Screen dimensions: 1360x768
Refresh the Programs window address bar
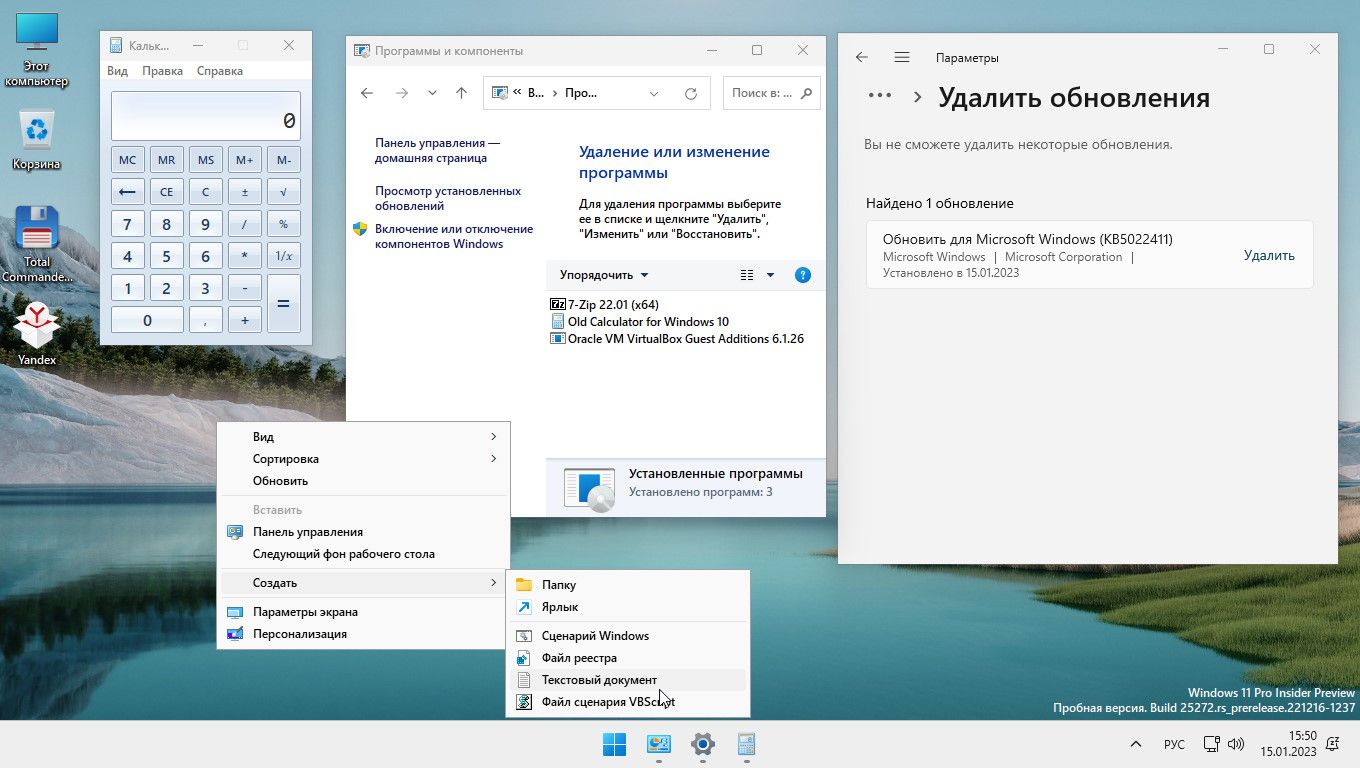690,93
